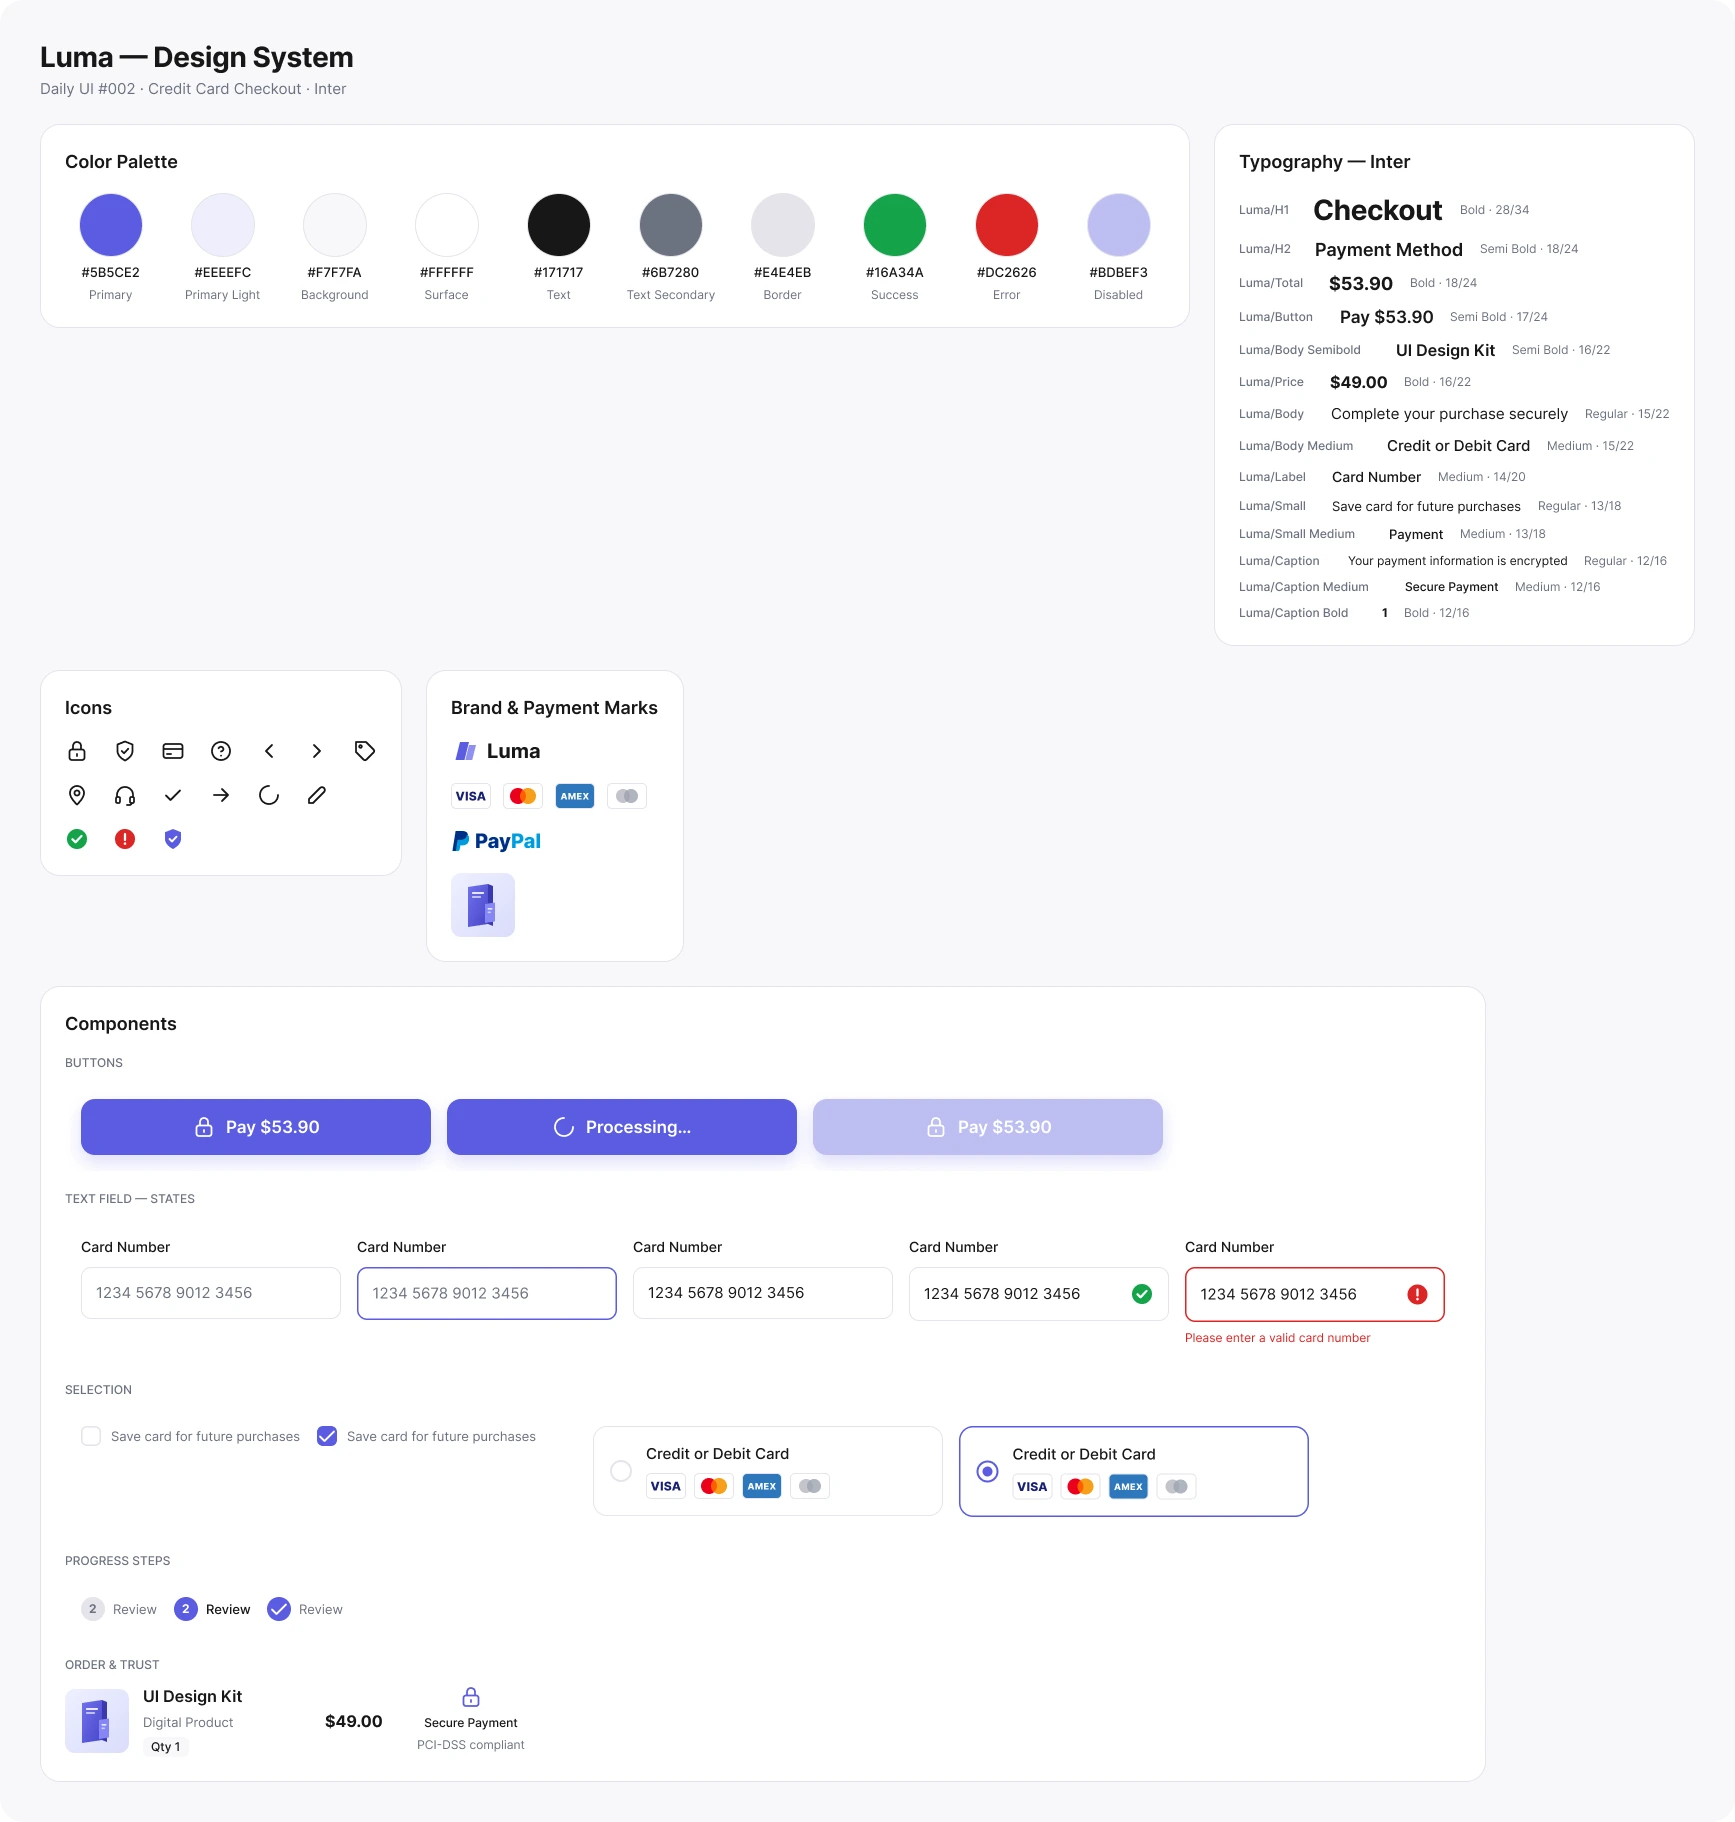The width and height of the screenshot is (1735, 1822).
Task: Click the red error alert icon in Icons panel
Action: [125, 839]
